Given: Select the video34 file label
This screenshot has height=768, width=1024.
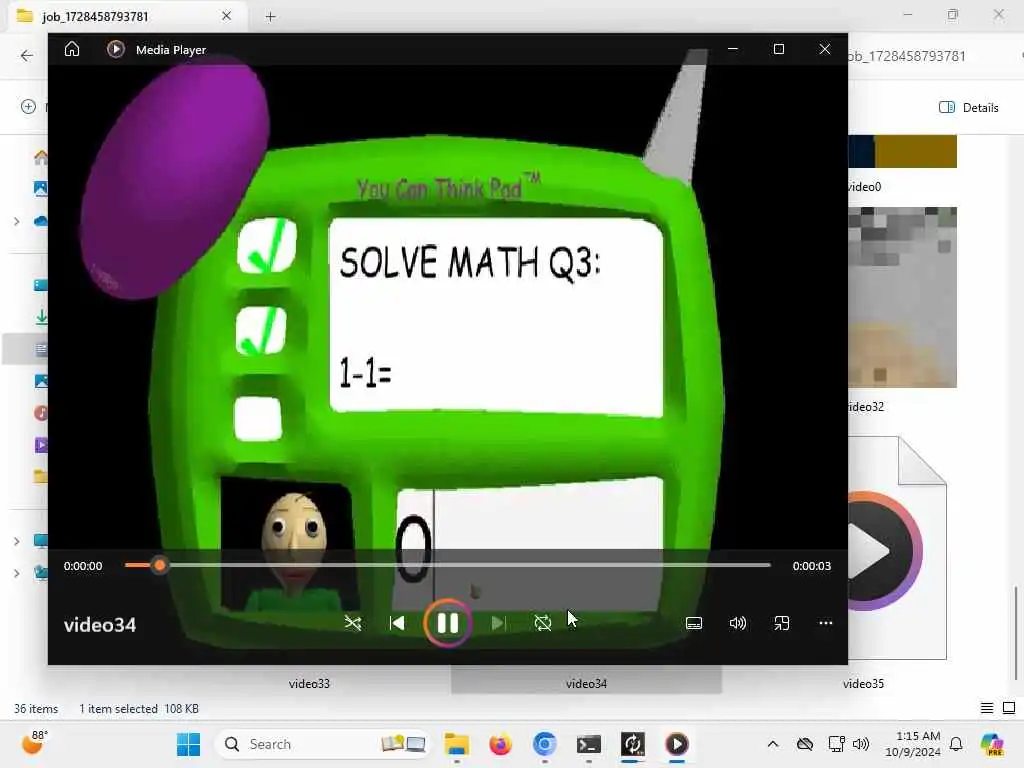Looking at the screenshot, I should pos(586,684).
